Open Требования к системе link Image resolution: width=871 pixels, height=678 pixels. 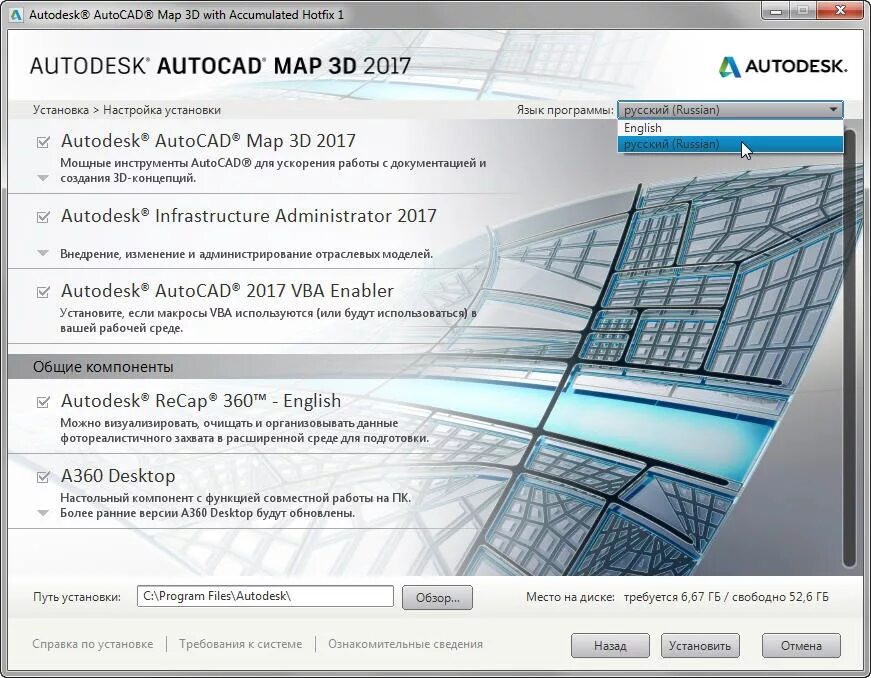241,644
